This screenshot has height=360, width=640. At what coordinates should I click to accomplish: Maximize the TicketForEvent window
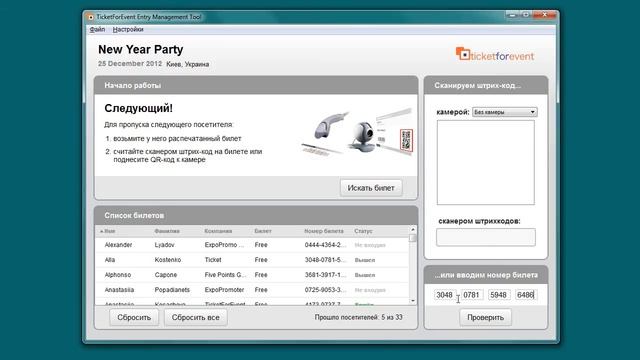[x=526, y=15]
